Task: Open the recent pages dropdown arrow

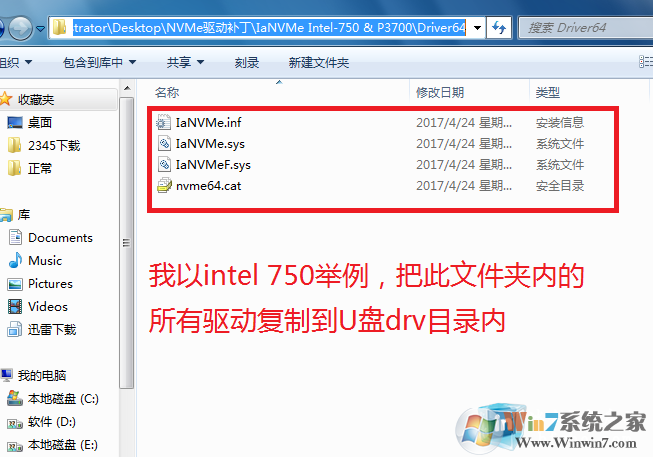Action: 40,28
